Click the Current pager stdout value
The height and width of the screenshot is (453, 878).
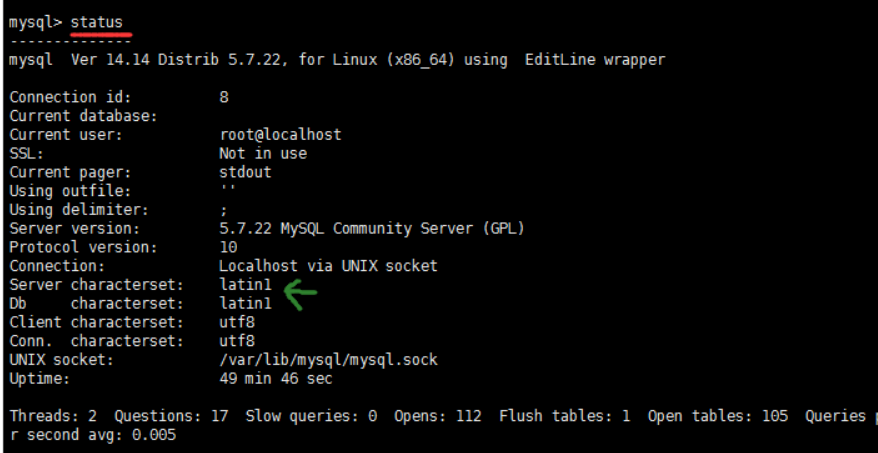click(x=245, y=172)
